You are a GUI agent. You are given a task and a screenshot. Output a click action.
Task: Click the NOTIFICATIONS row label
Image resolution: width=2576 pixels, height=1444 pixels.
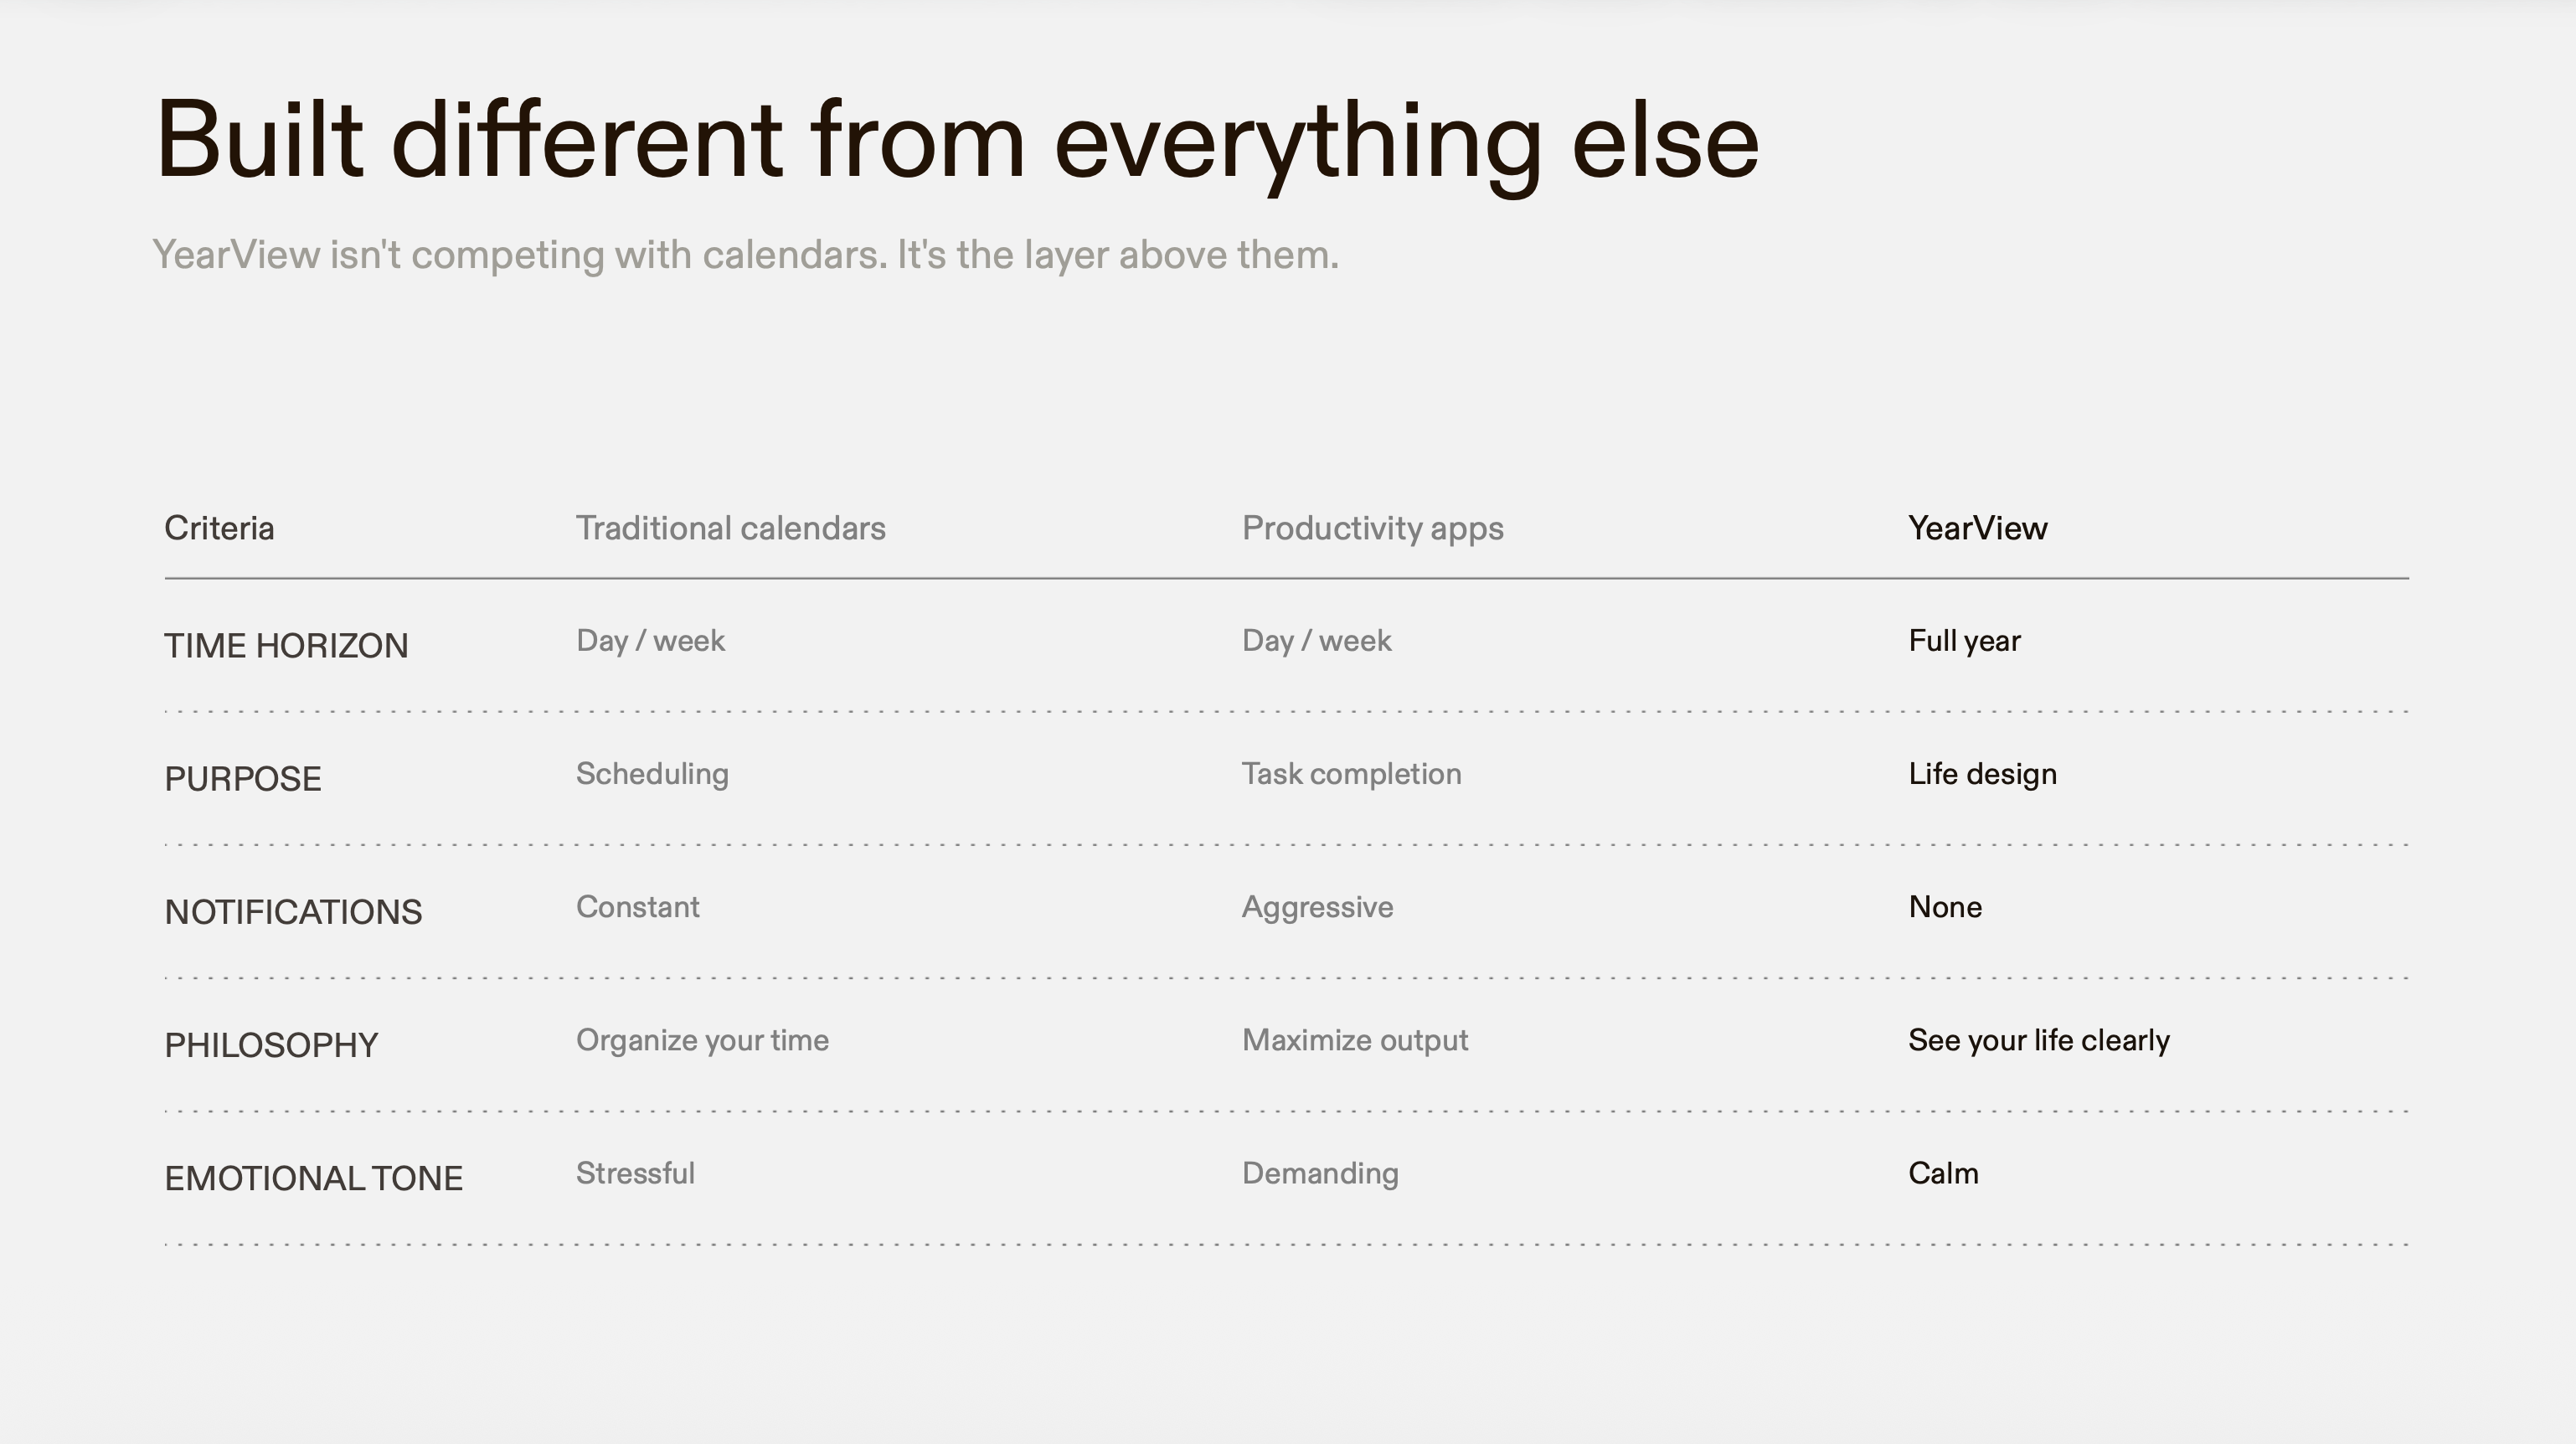pyautogui.click(x=293, y=912)
